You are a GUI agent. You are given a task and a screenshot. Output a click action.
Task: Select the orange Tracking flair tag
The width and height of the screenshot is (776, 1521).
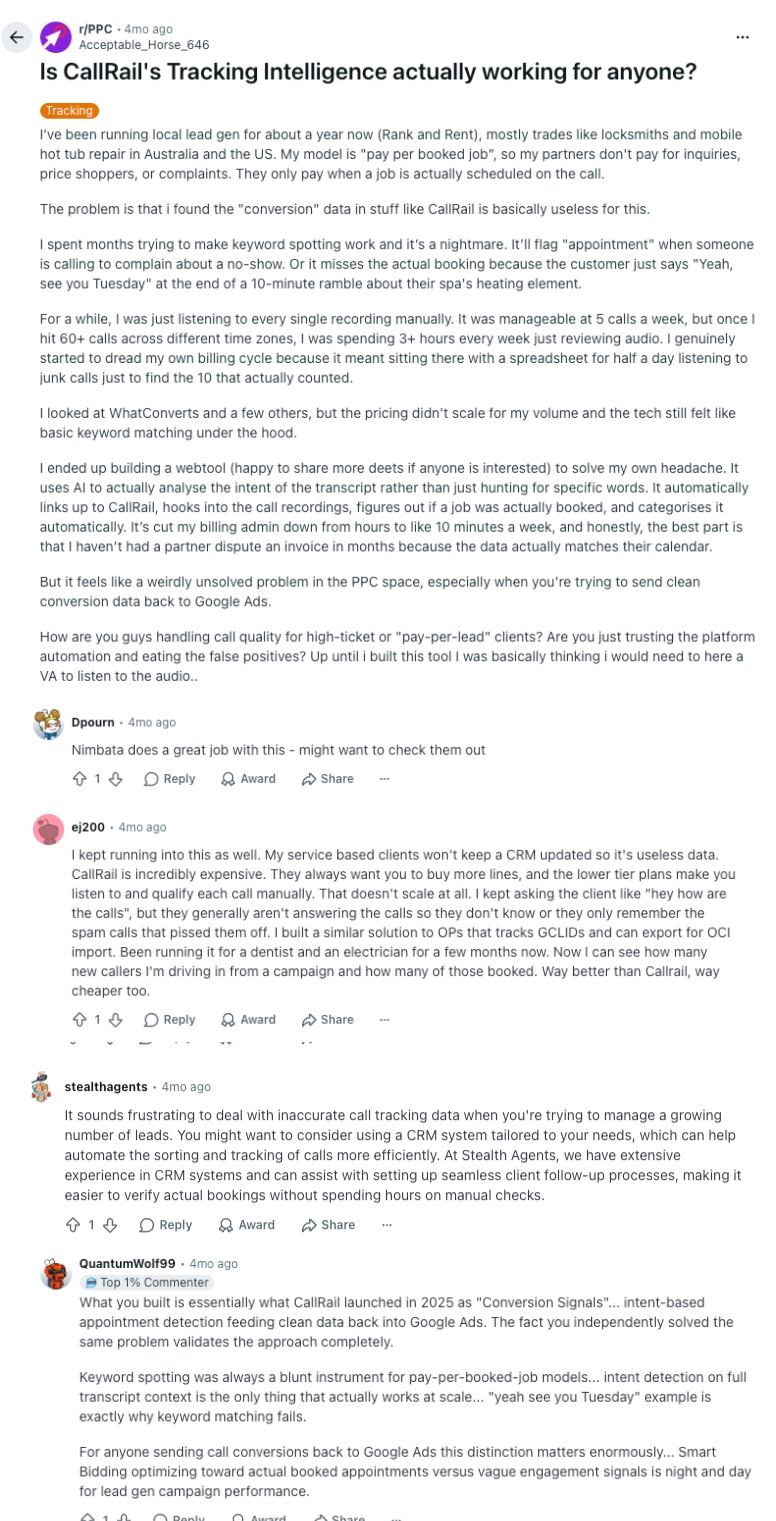click(x=70, y=111)
